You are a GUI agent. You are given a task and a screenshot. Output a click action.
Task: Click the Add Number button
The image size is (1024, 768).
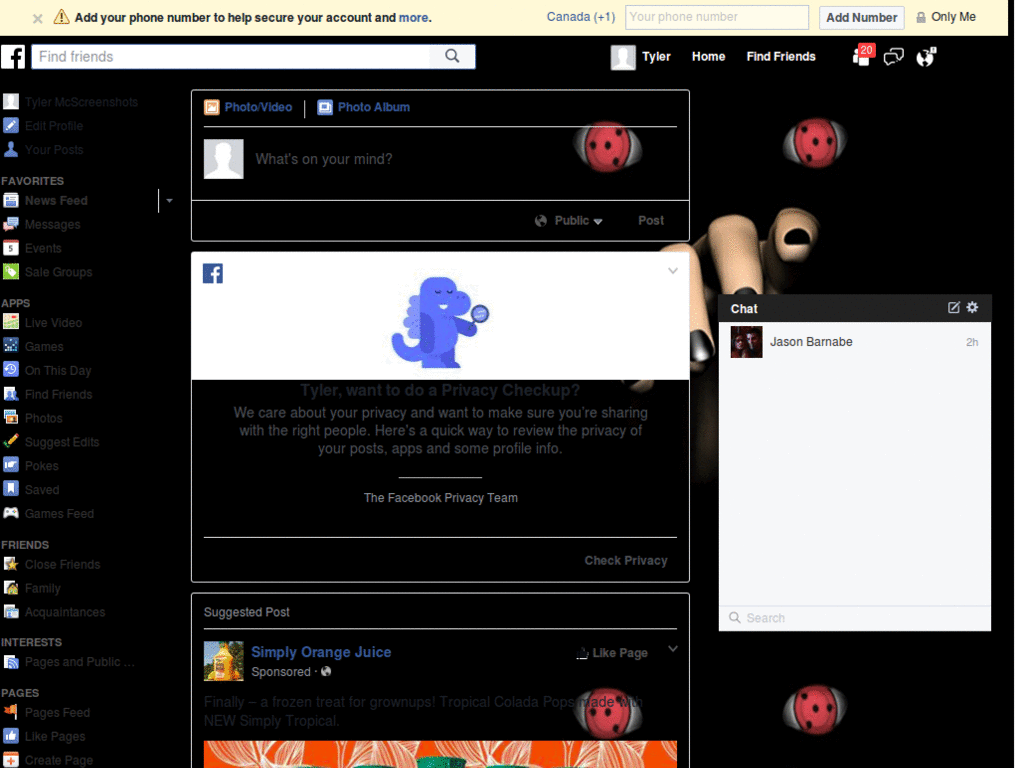point(861,17)
